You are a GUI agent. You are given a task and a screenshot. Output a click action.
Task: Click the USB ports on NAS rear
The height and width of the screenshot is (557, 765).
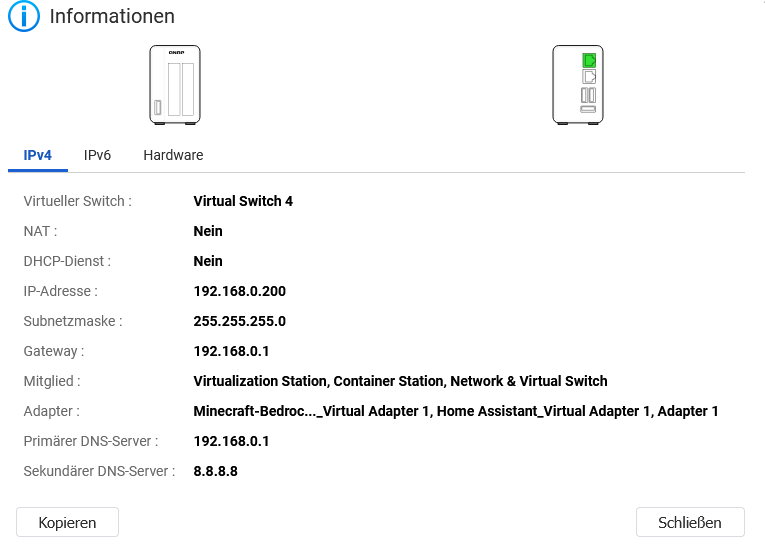(588, 95)
